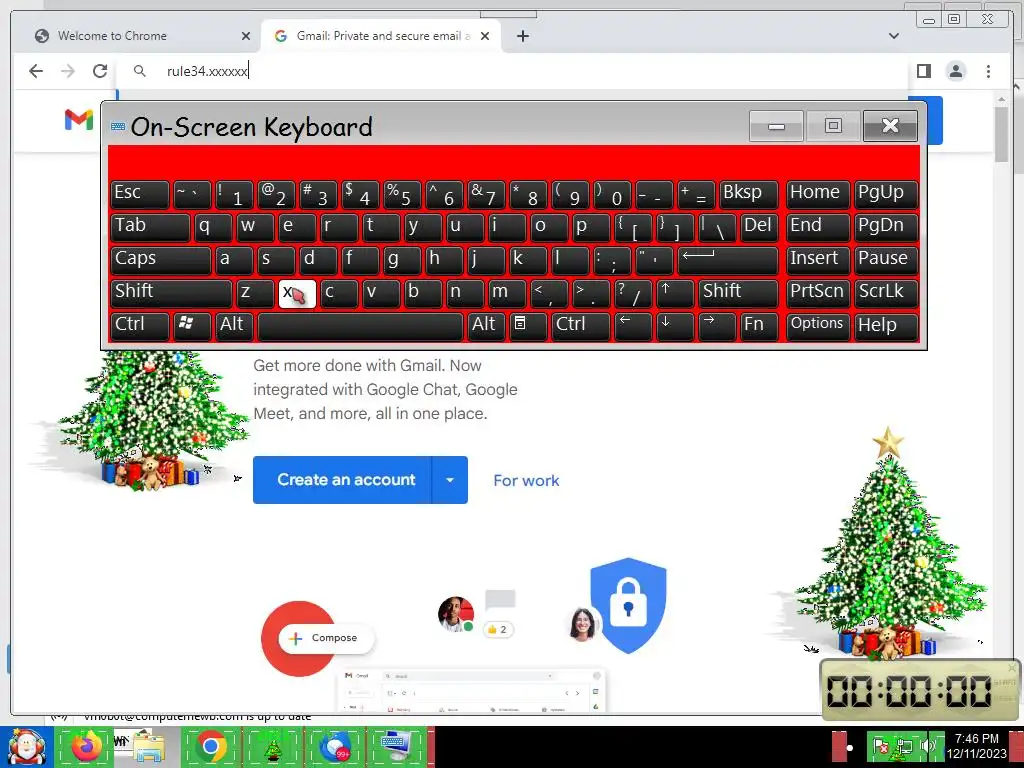This screenshot has width=1024, height=768.
Task: Click the Windows logo key
Action: (x=192, y=325)
